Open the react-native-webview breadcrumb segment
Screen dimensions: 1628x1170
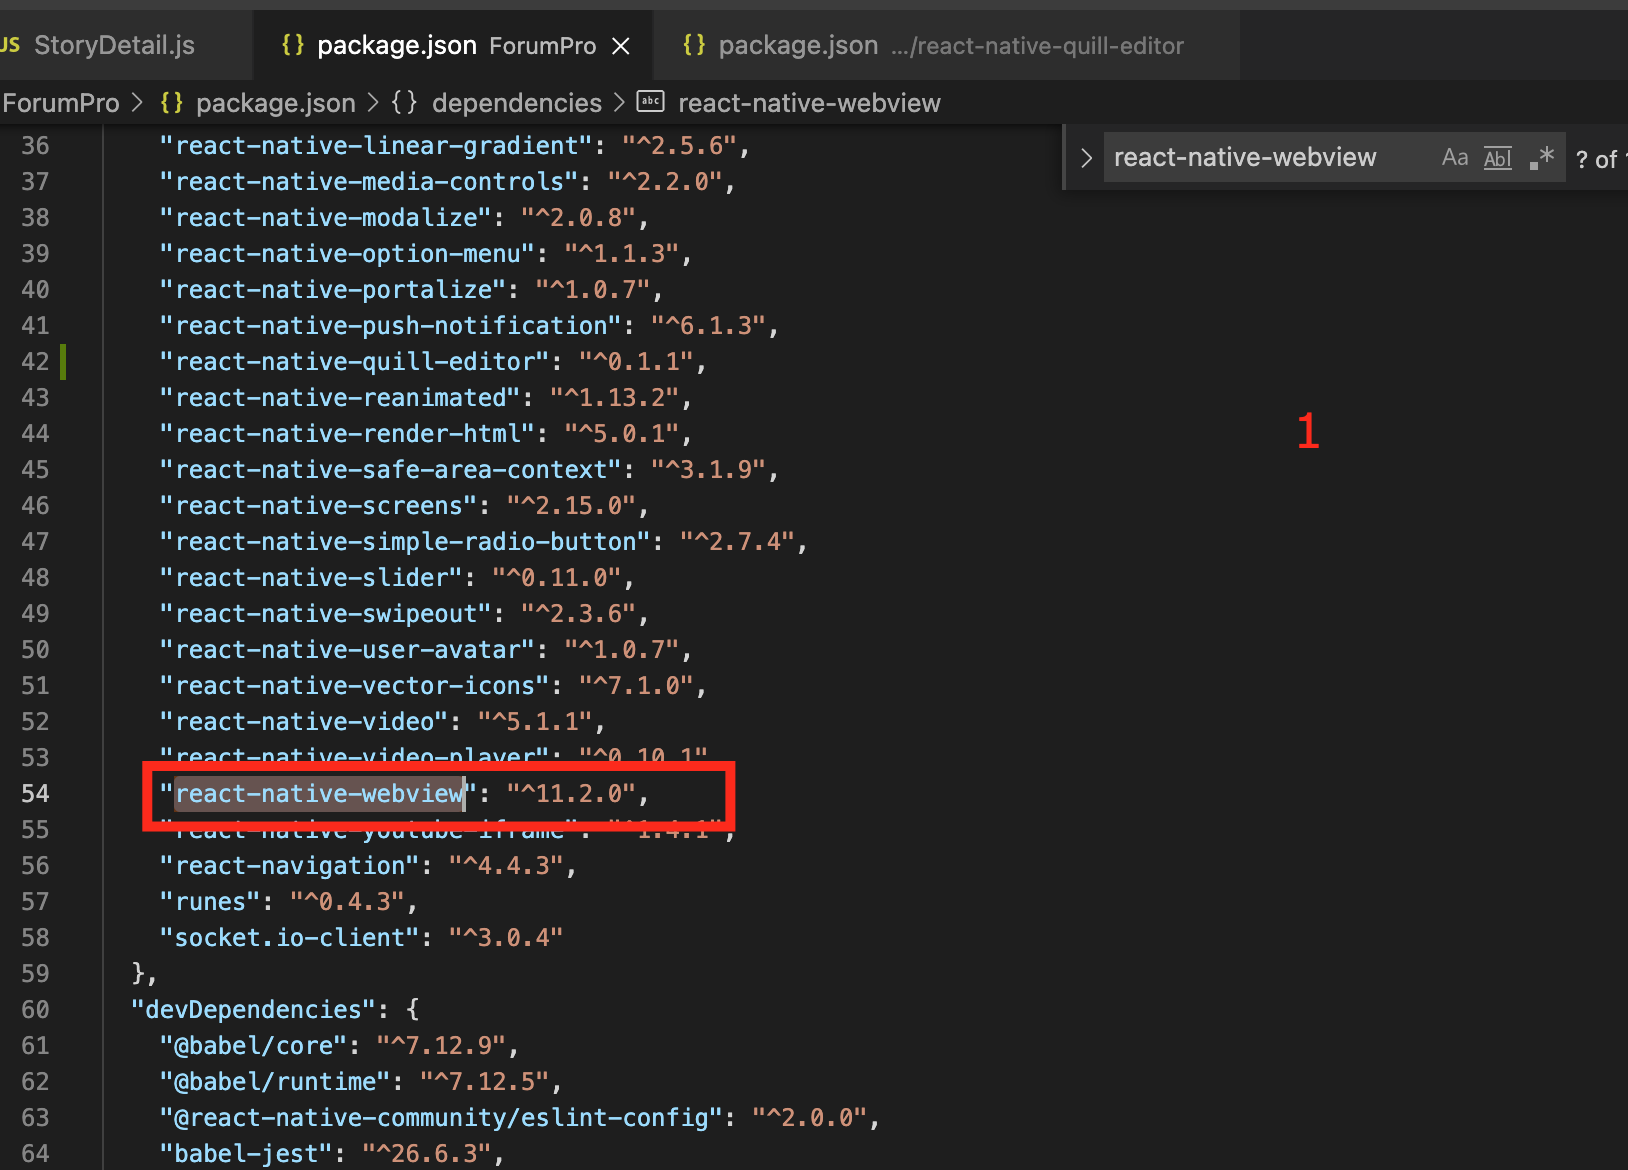click(x=809, y=103)
